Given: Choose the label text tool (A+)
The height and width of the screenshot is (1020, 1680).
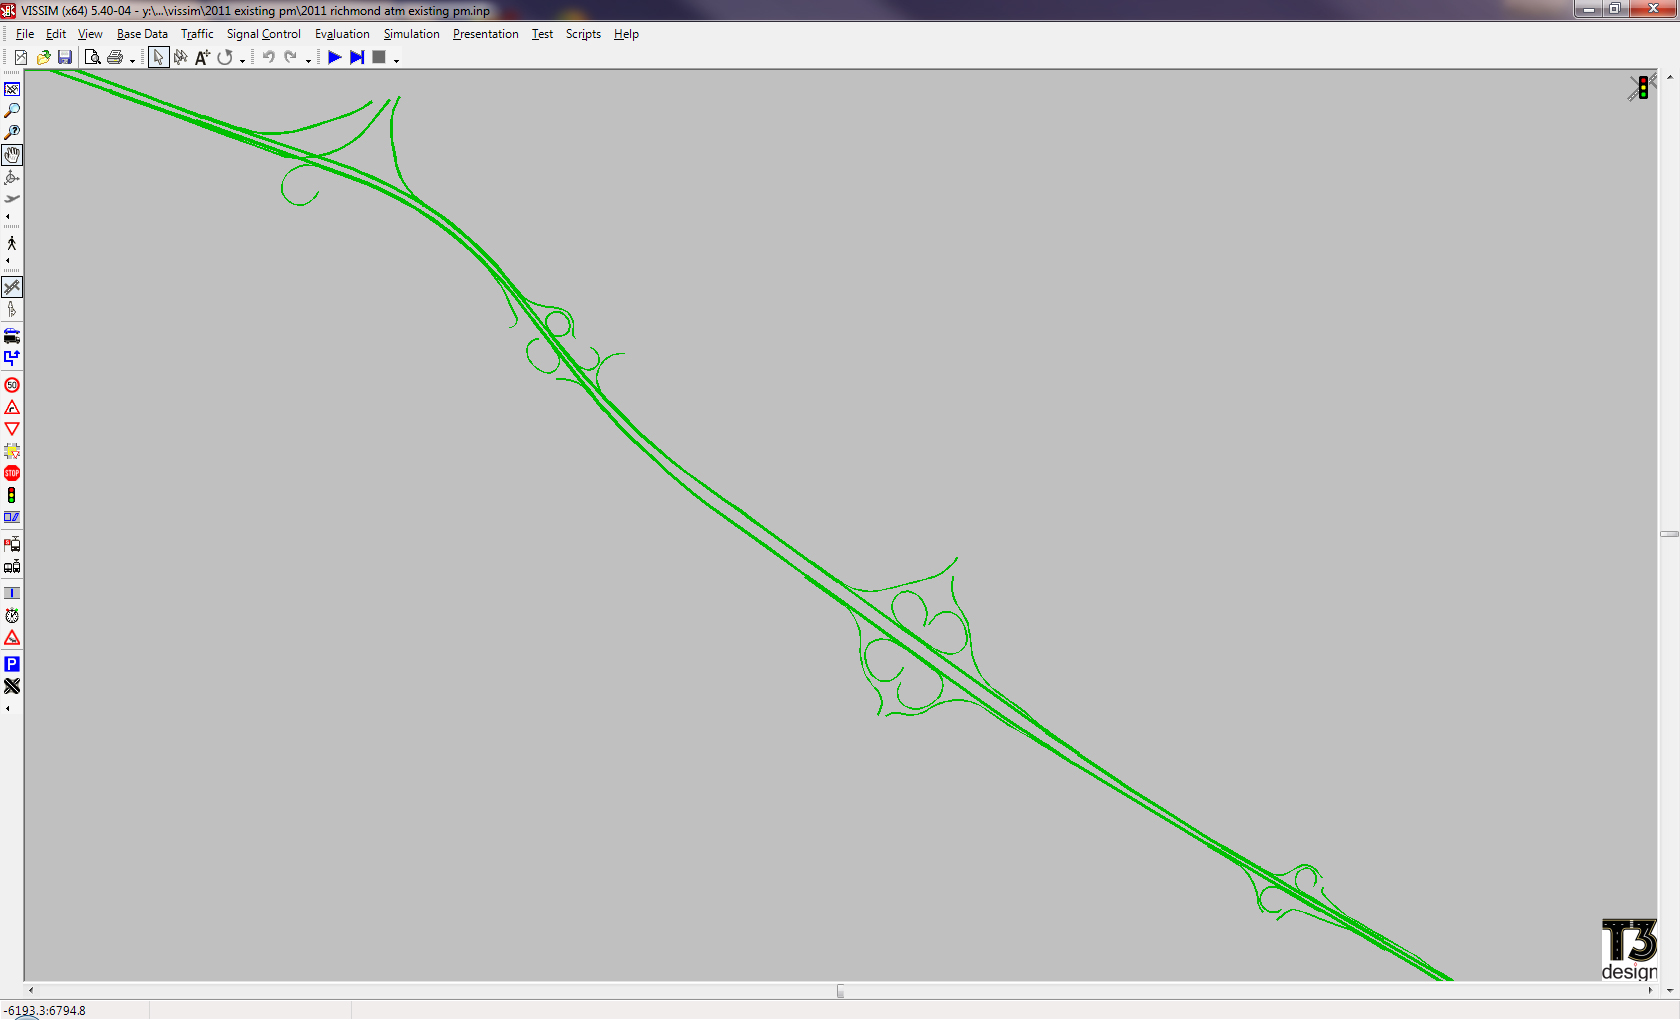Looking at the screenshot, I should pos(202,58).
